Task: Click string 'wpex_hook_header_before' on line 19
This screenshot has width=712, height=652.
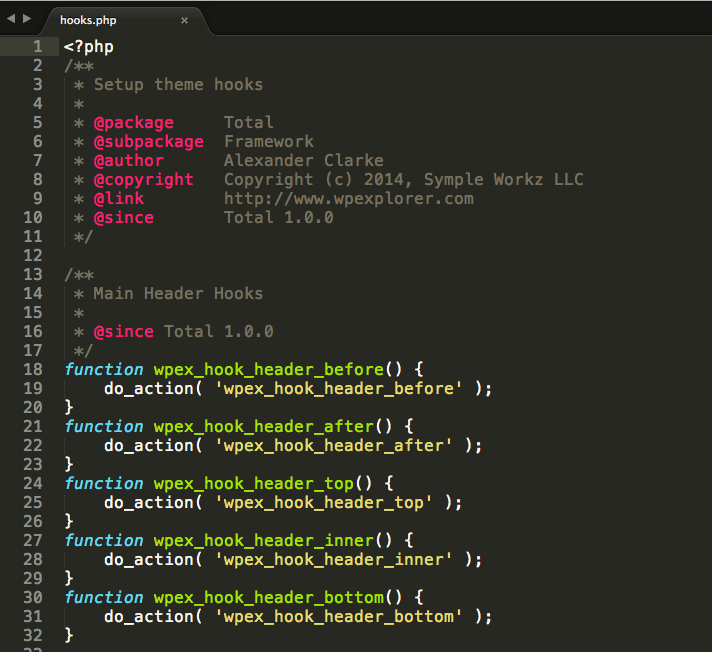Action: (339, 389)
